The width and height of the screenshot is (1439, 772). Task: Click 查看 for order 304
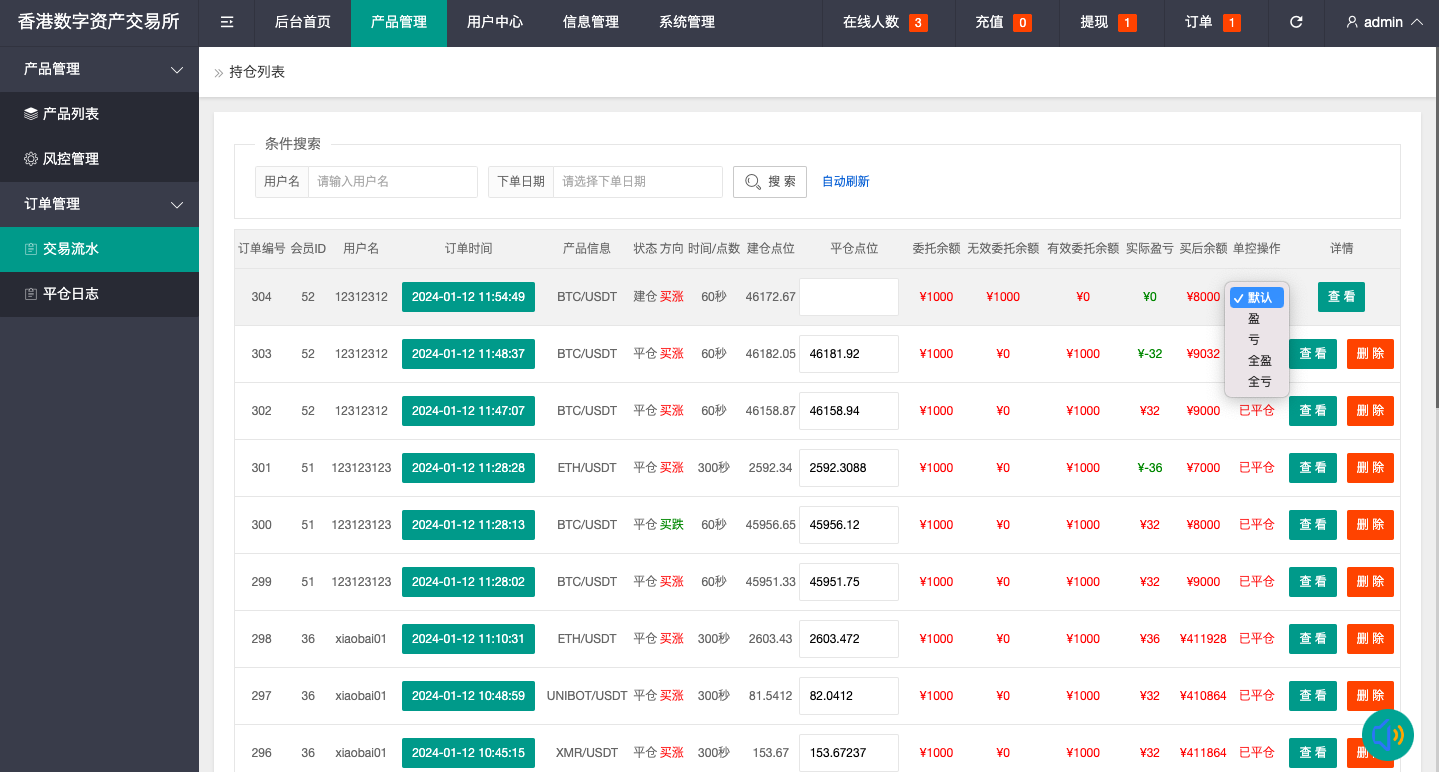click(1340, 296)
